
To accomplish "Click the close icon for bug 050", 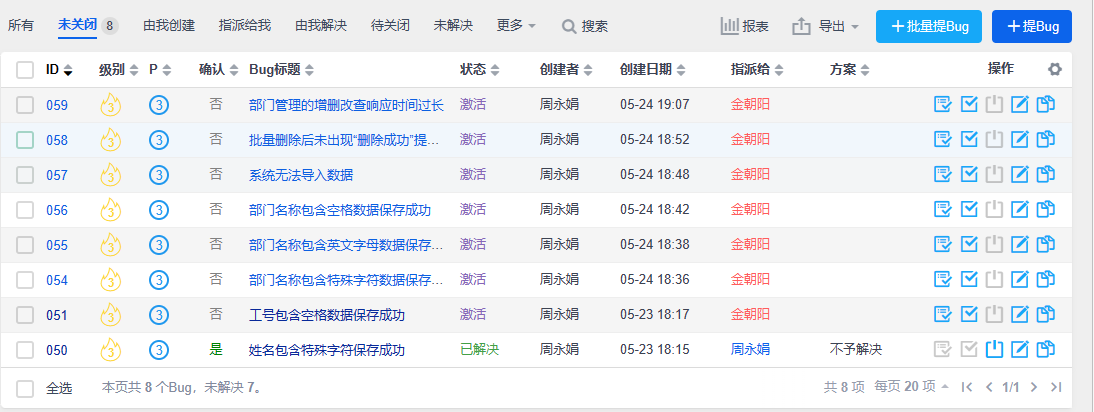I will pos(994,349).
